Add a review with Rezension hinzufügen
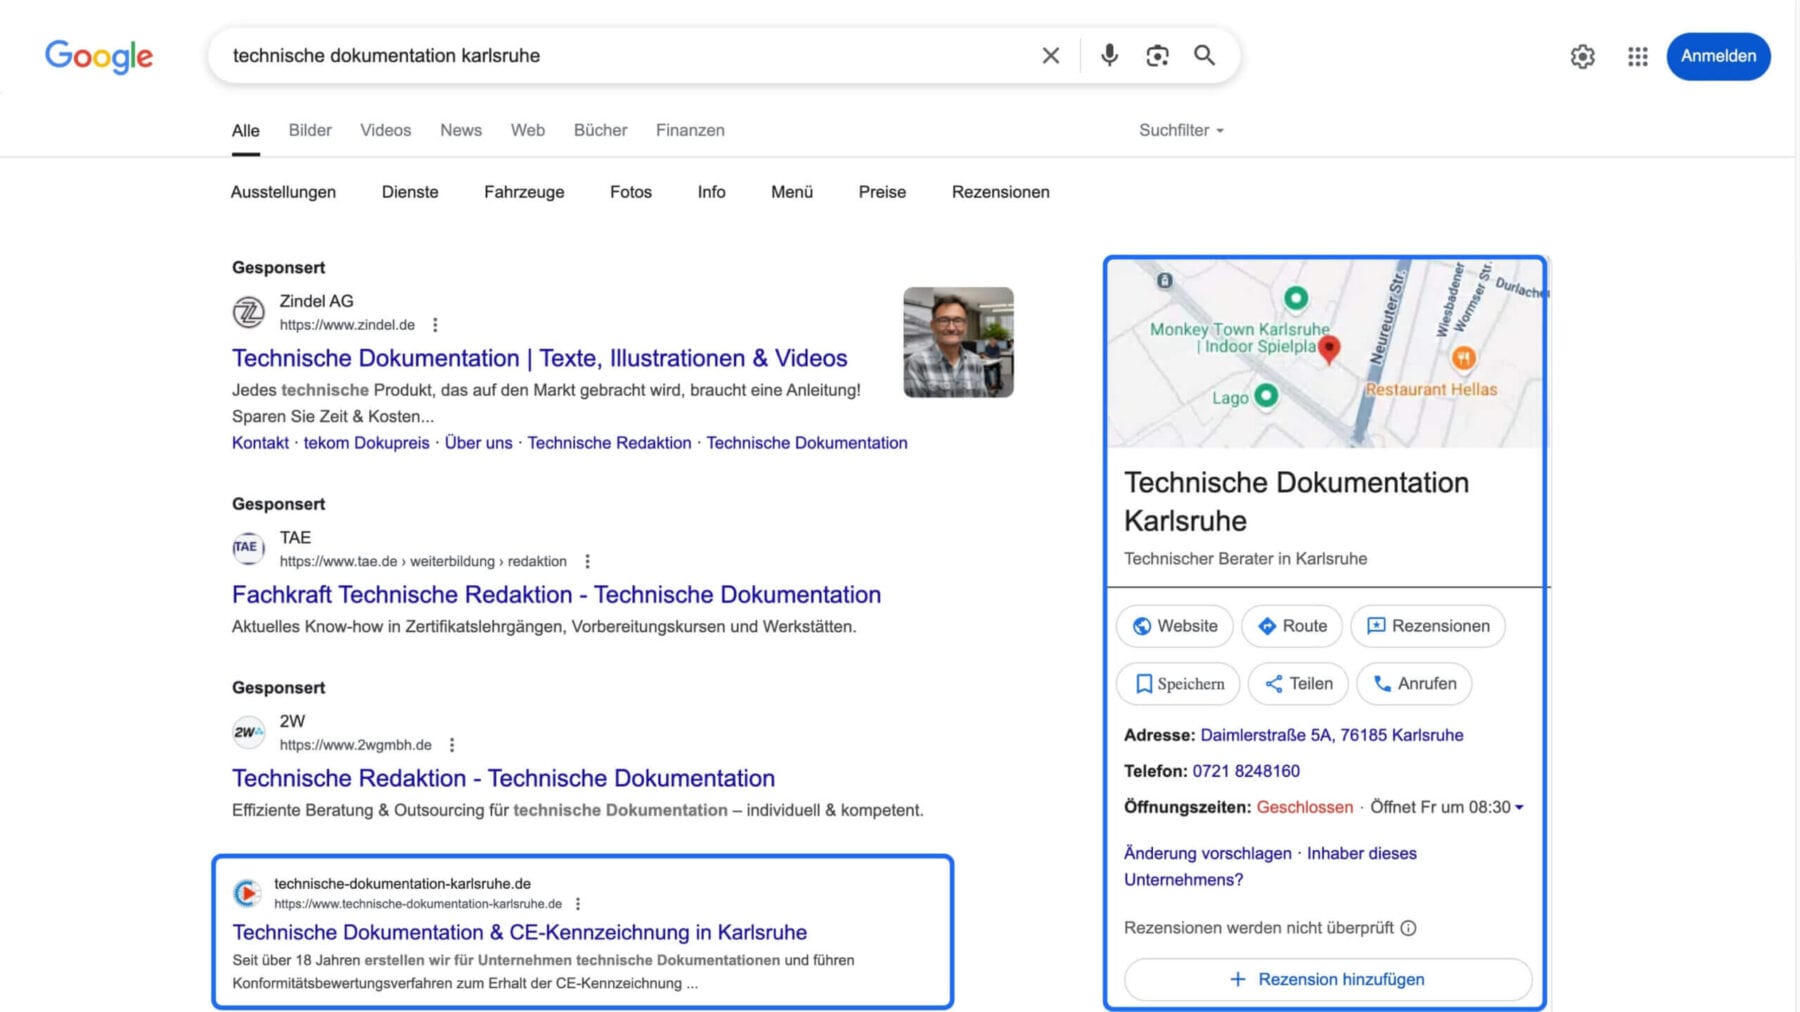The height and width of the screenshot is (1012, 1800). click(x=1327, y=979)
